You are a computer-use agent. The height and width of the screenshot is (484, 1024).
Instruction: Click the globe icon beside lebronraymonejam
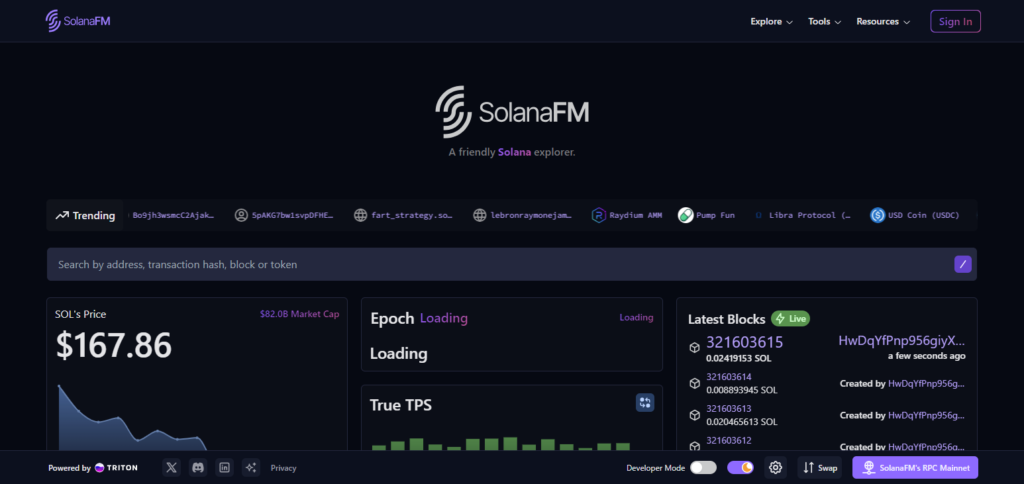click(x=479, y=215)
